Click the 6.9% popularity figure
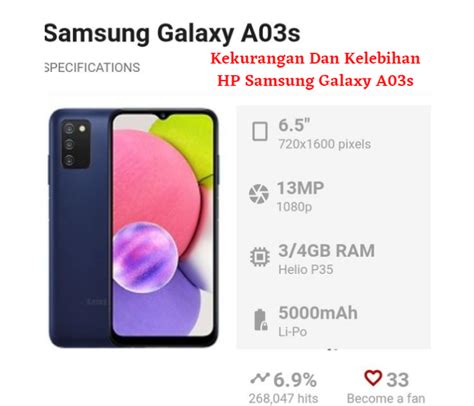 click(295, 380)
